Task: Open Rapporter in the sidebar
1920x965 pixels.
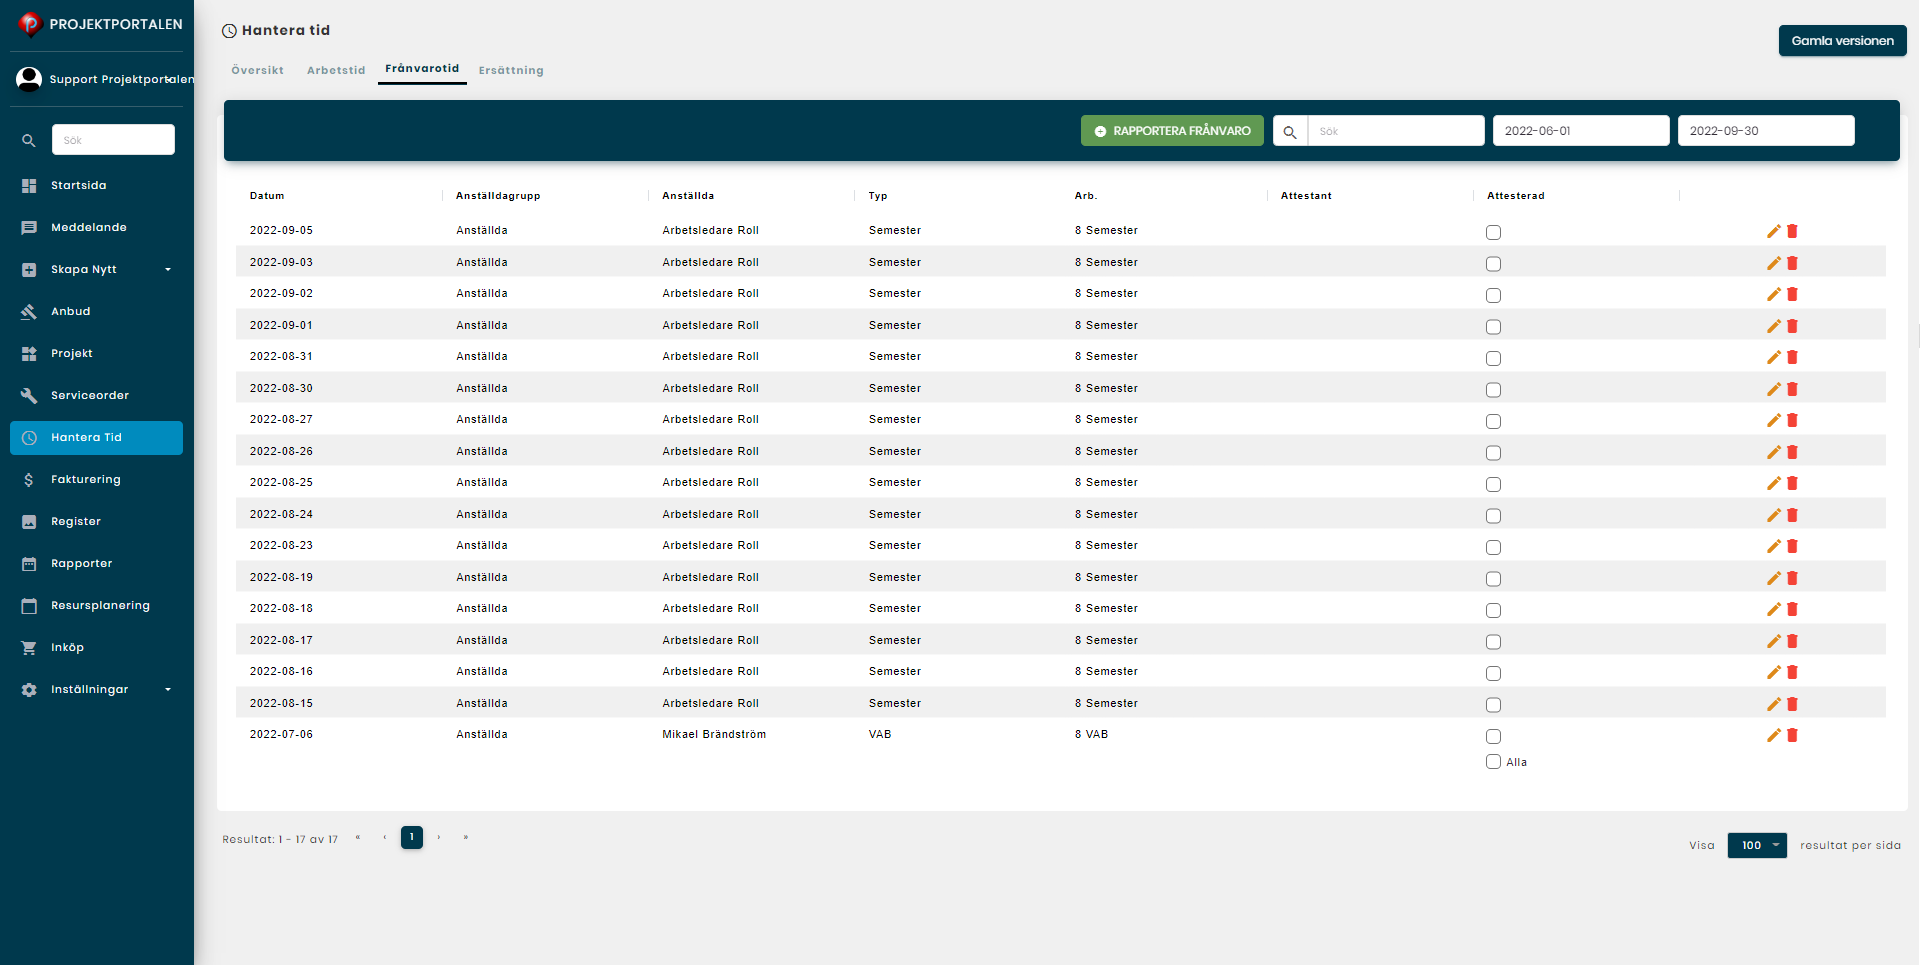Action: coord(96,563)
